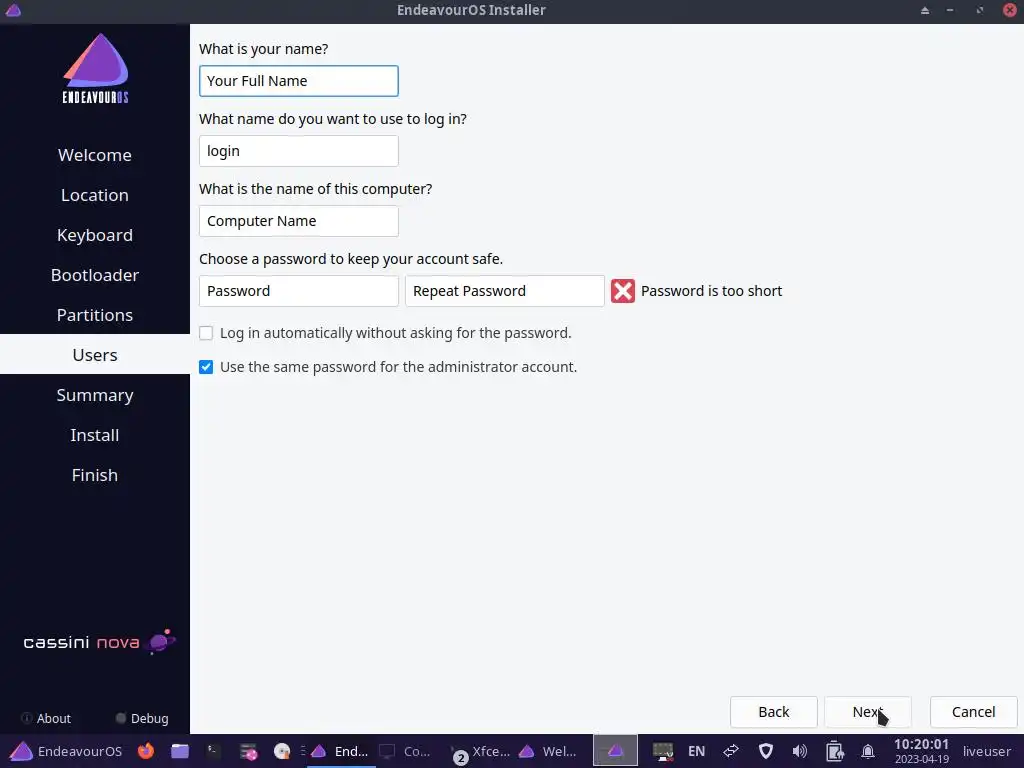This screenshot has width=1024, height=768.
Task: Open the shield firewall tray icon
Action: tap(765, 751)
